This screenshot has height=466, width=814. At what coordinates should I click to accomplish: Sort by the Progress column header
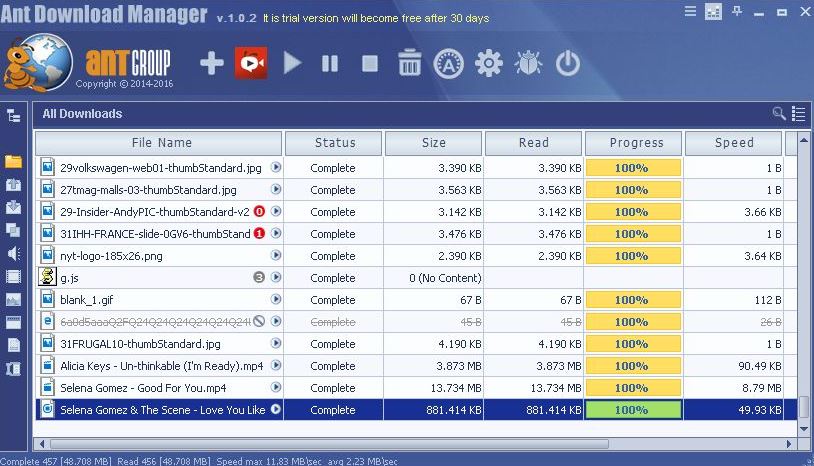coord(633,143)
